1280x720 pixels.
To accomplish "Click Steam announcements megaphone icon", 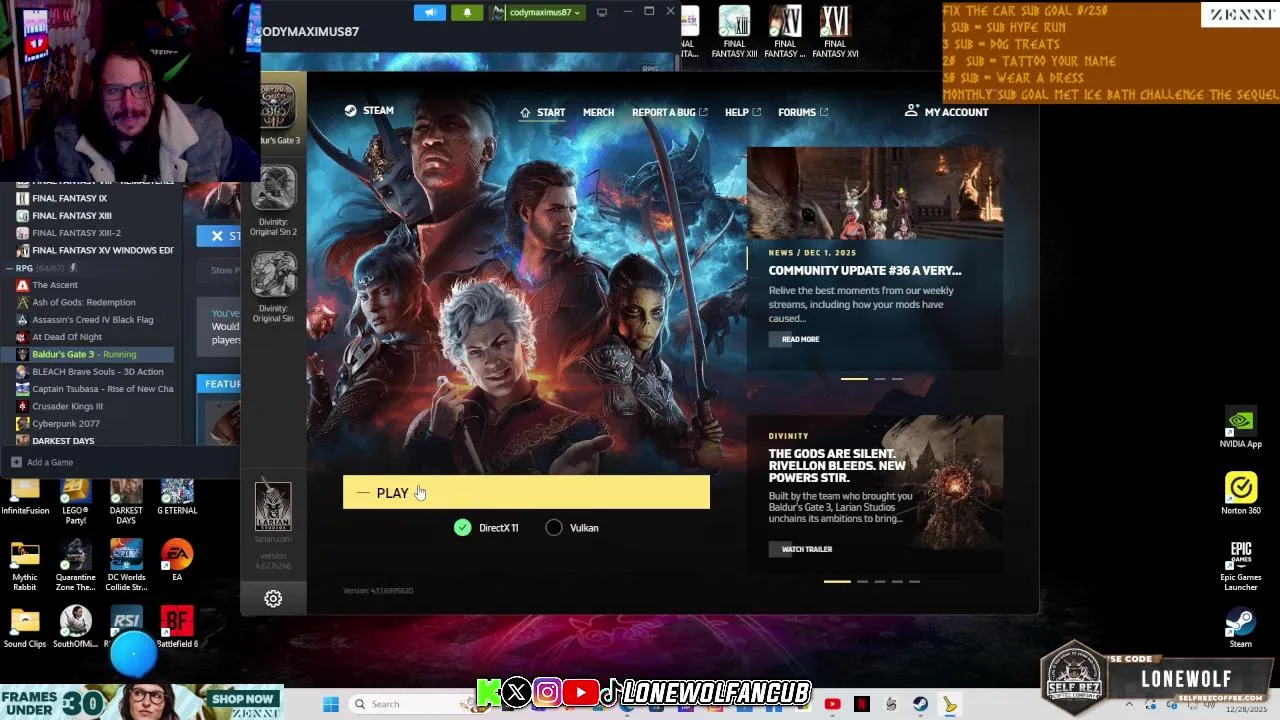I will point(430,12).
